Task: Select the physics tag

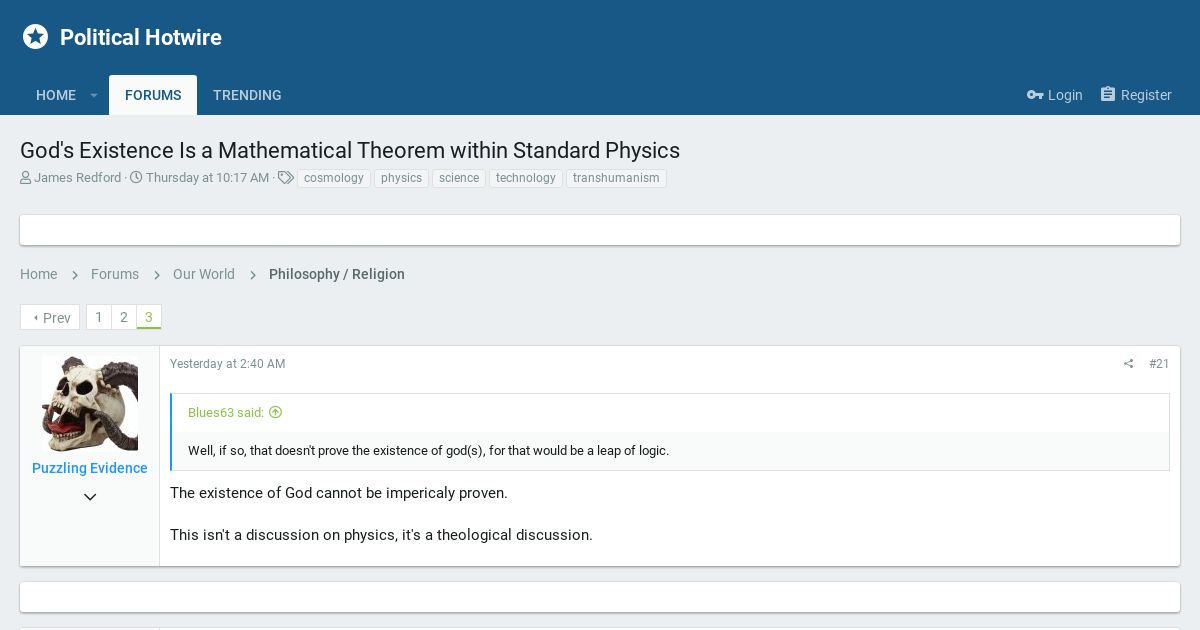Action: 401,178
